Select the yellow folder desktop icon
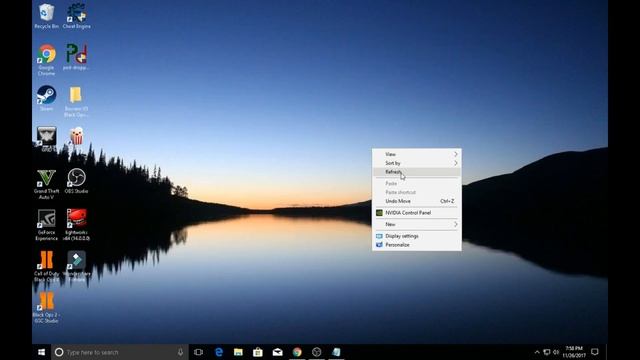 (x=76, y=101)
